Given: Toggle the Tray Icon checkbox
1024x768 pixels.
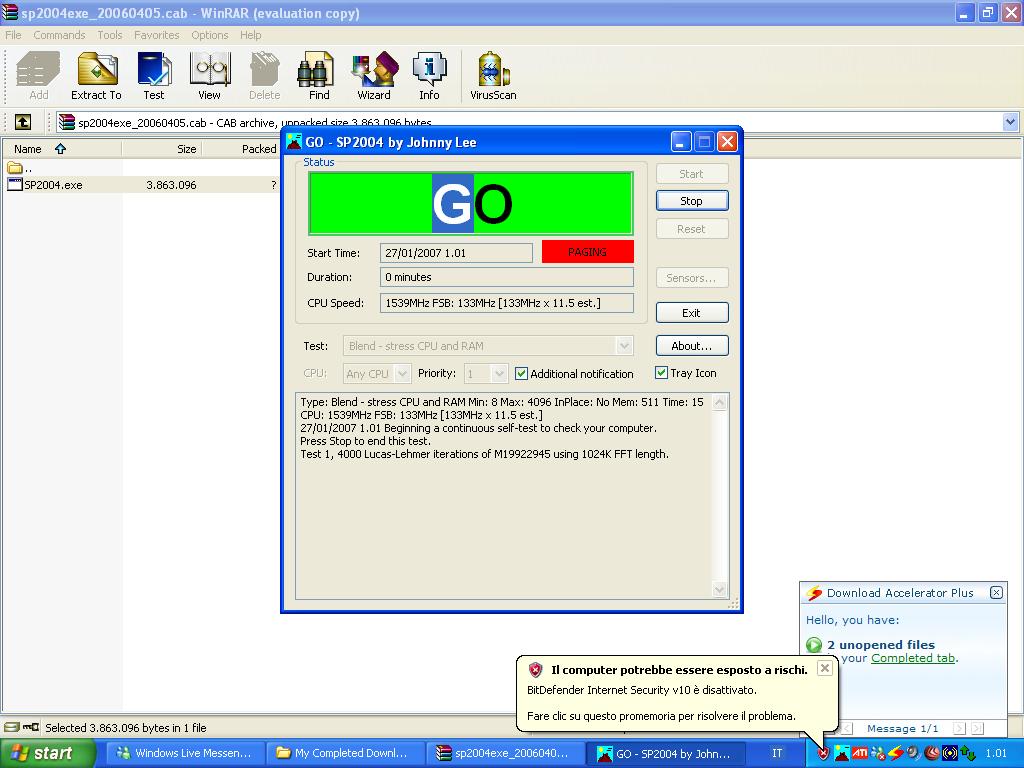Looking at the screenshot, I should [x=661, y=373].
